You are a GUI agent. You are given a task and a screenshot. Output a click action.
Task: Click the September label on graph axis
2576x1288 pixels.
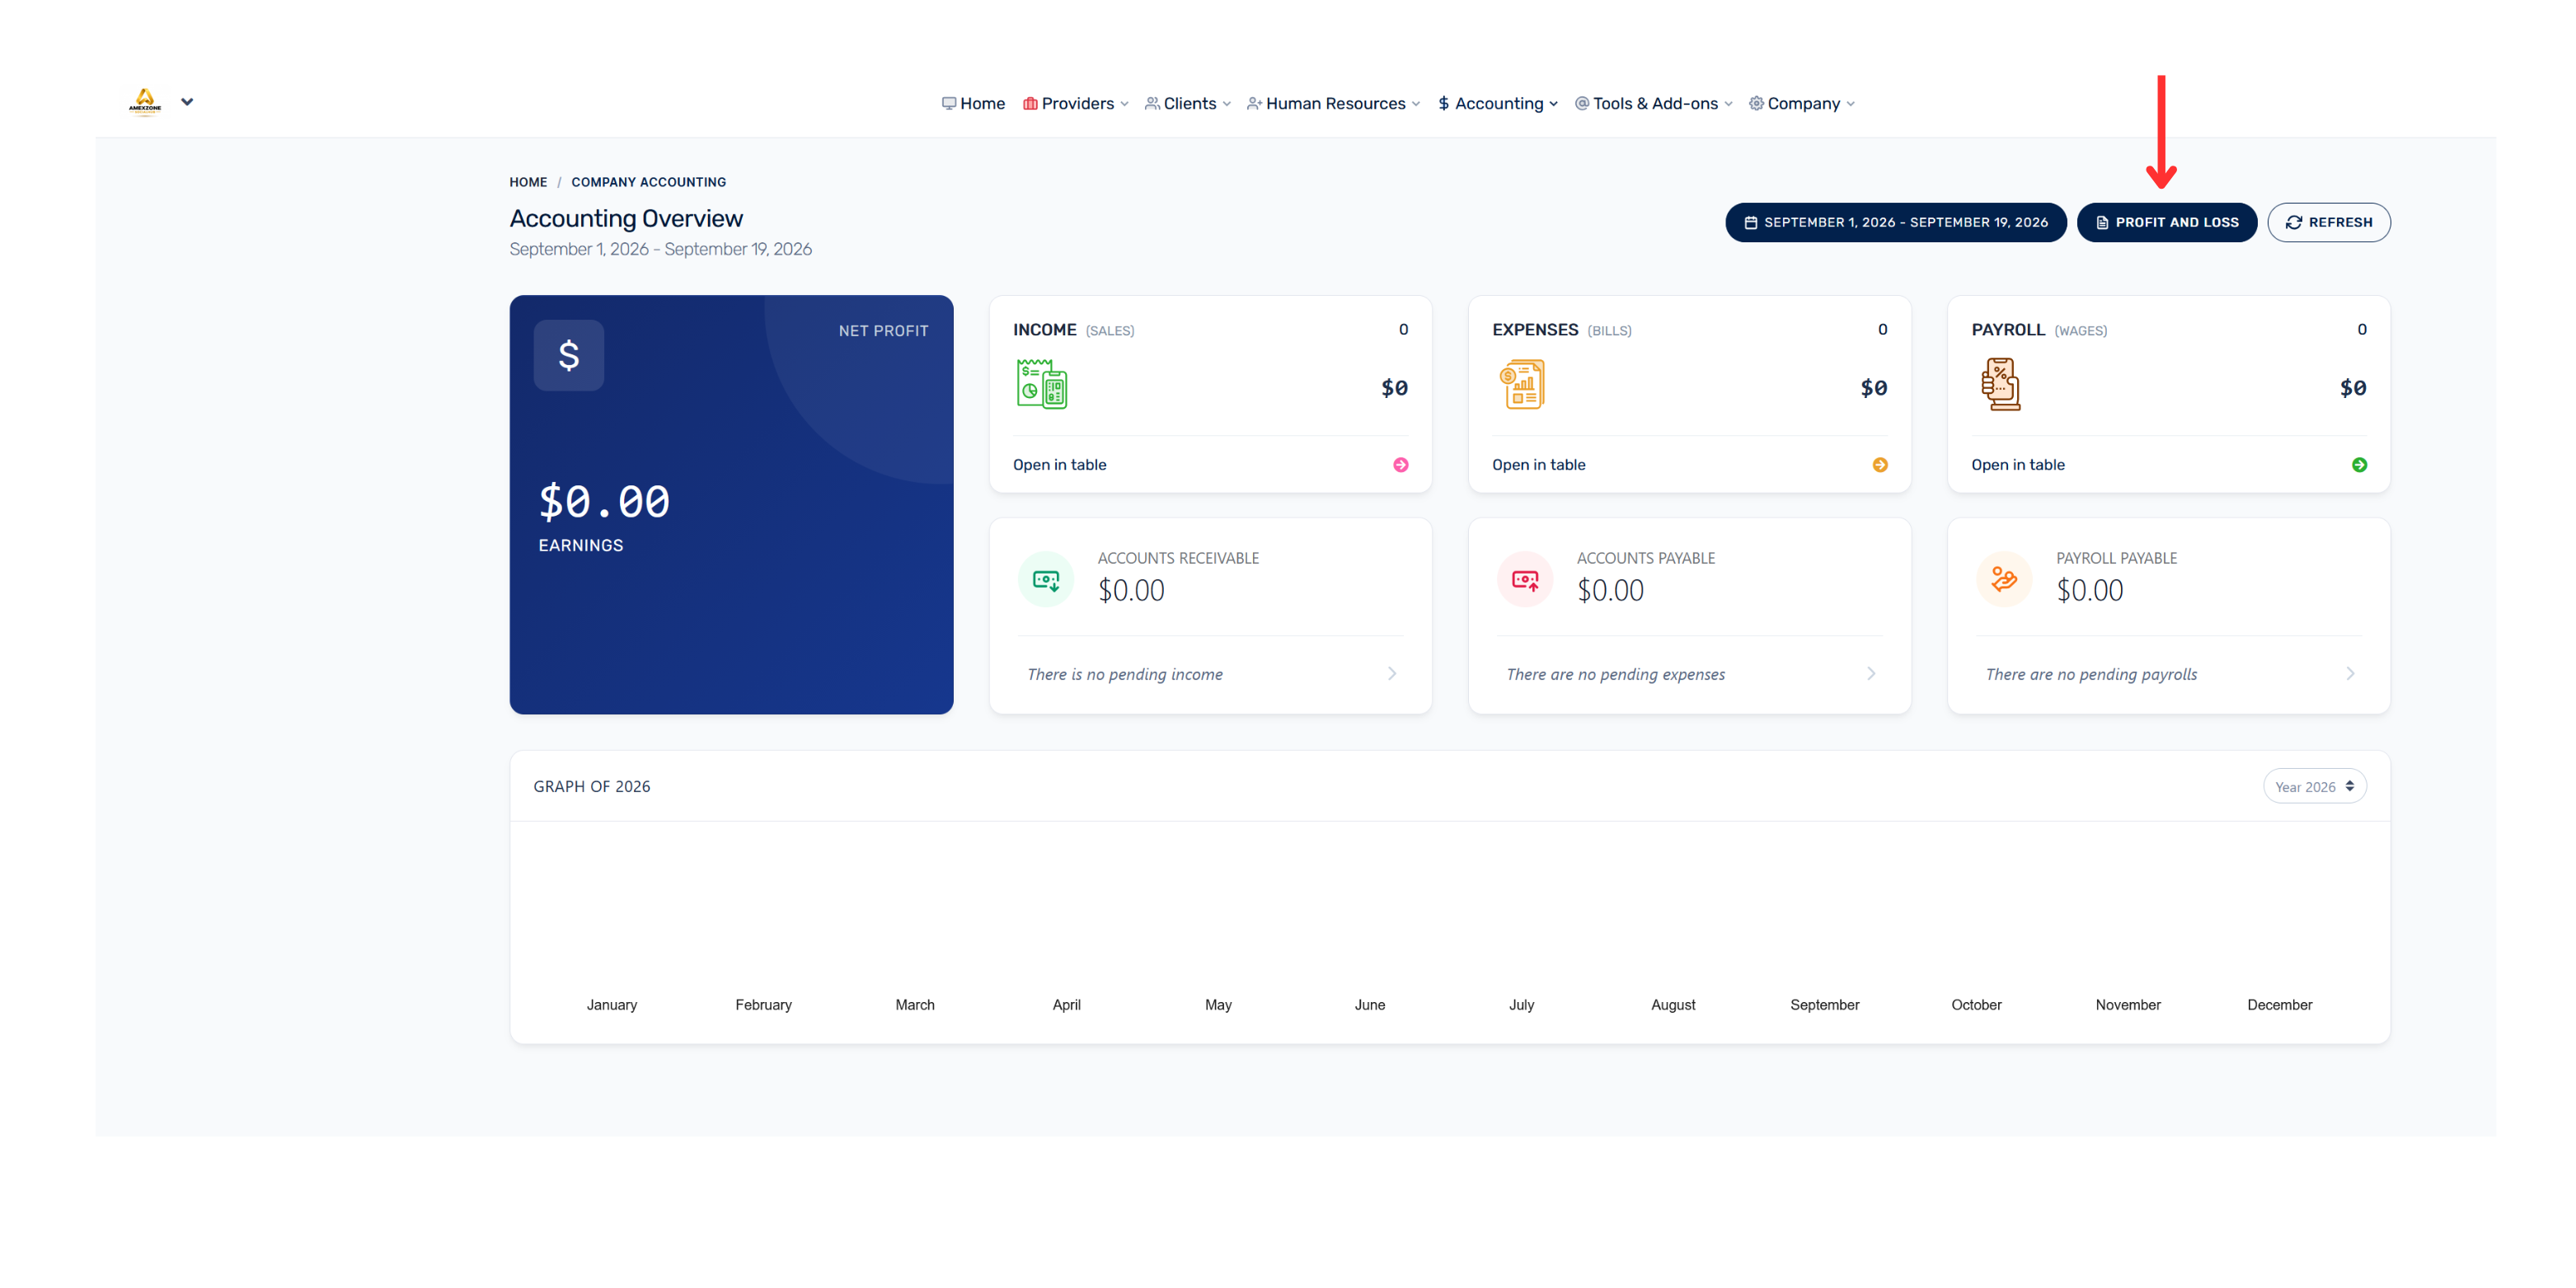pos(1824,1005)
